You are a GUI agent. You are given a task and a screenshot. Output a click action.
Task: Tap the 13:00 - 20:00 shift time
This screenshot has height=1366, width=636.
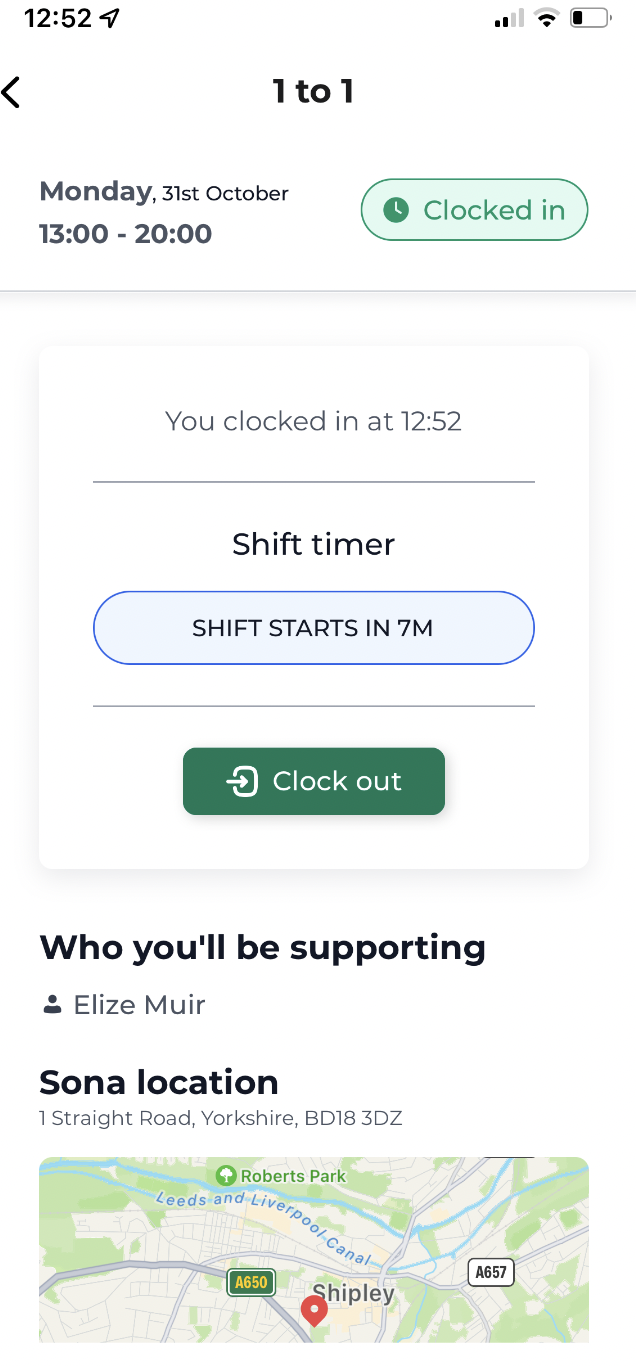click(x=125, y=233)
